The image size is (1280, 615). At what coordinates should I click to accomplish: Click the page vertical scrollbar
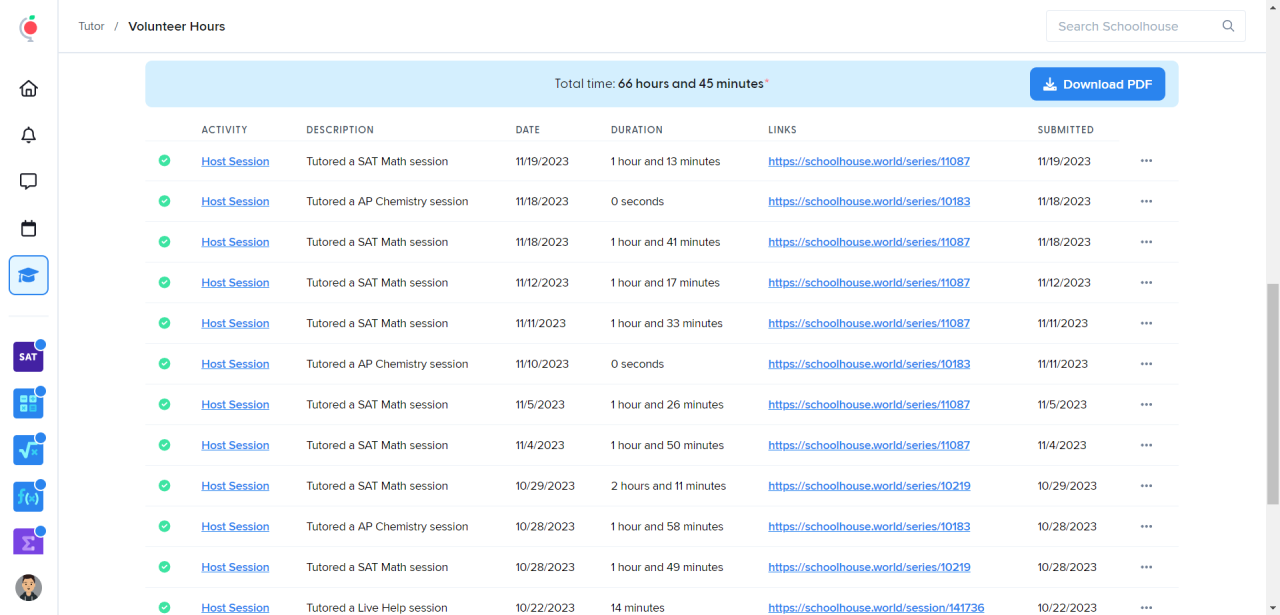click(x=1272, y=394)
